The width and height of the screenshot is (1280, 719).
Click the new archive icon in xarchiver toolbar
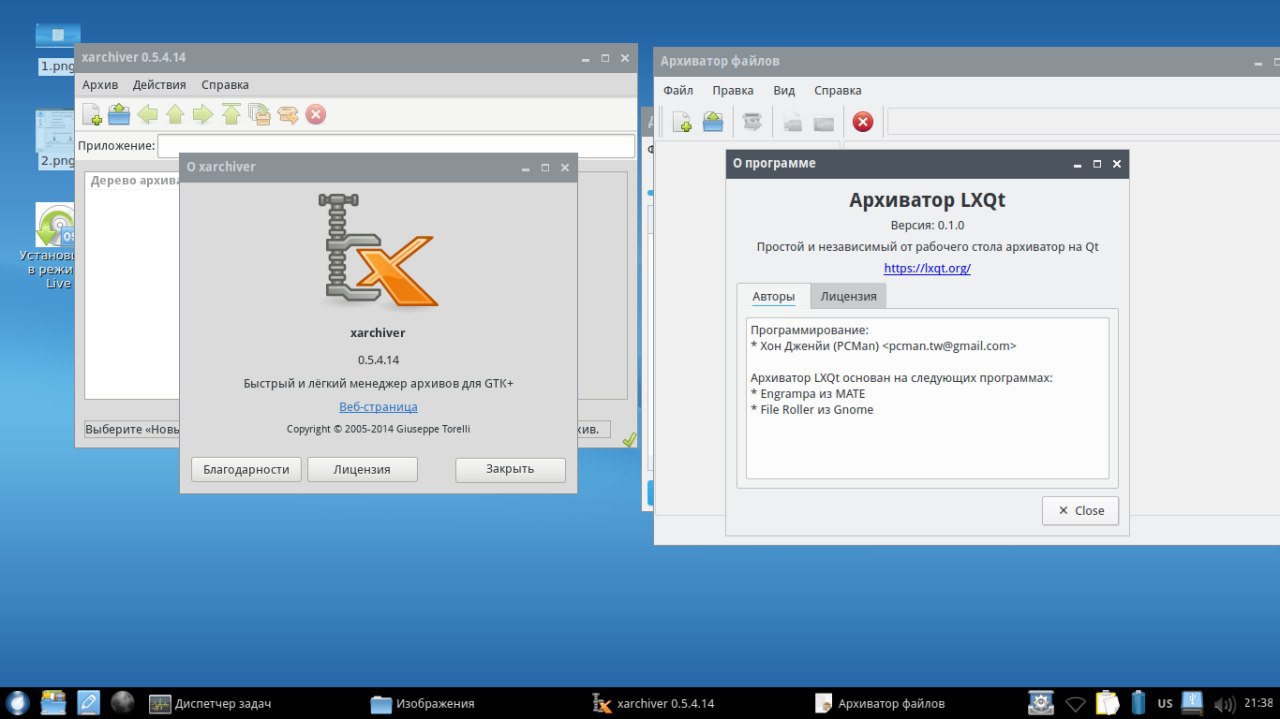point(92,114)
